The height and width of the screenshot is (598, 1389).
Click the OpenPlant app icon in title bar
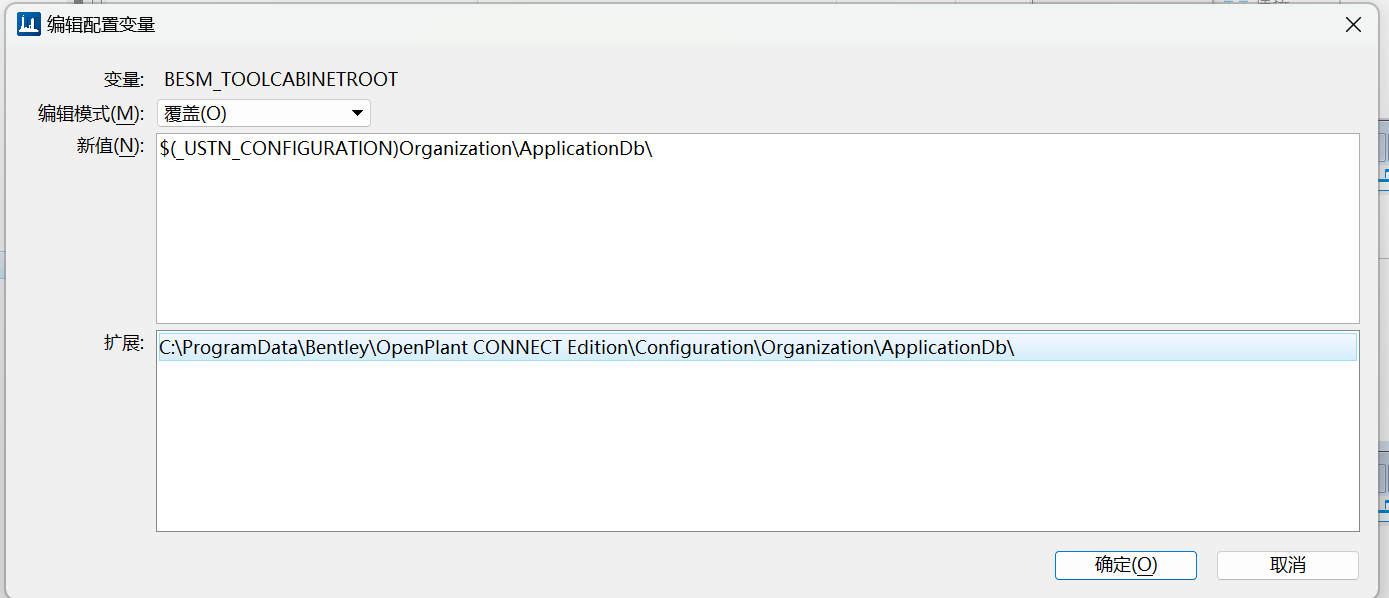(x=29, y=25)
